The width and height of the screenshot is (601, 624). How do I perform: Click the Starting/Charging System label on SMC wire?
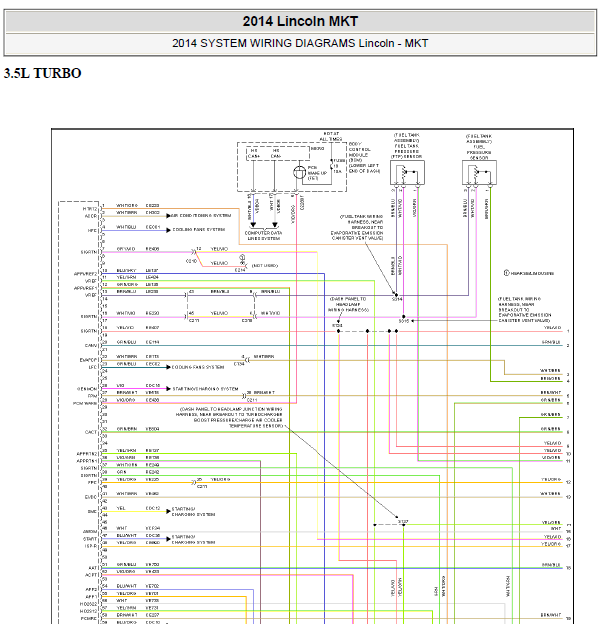(193, 512)
